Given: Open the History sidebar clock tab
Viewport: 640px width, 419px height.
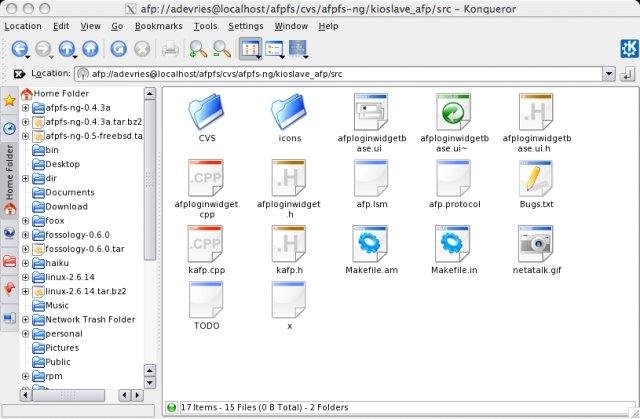Looking at the screenshot, I should tap(9, 129).
